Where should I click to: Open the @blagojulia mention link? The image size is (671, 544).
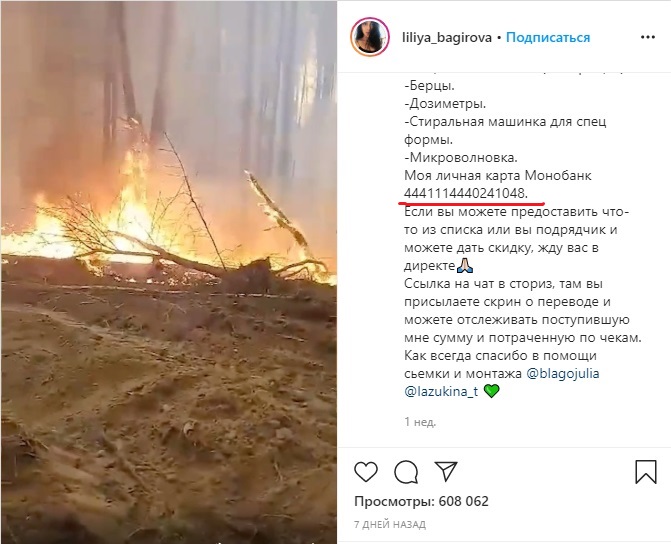(x=563, y=373)
